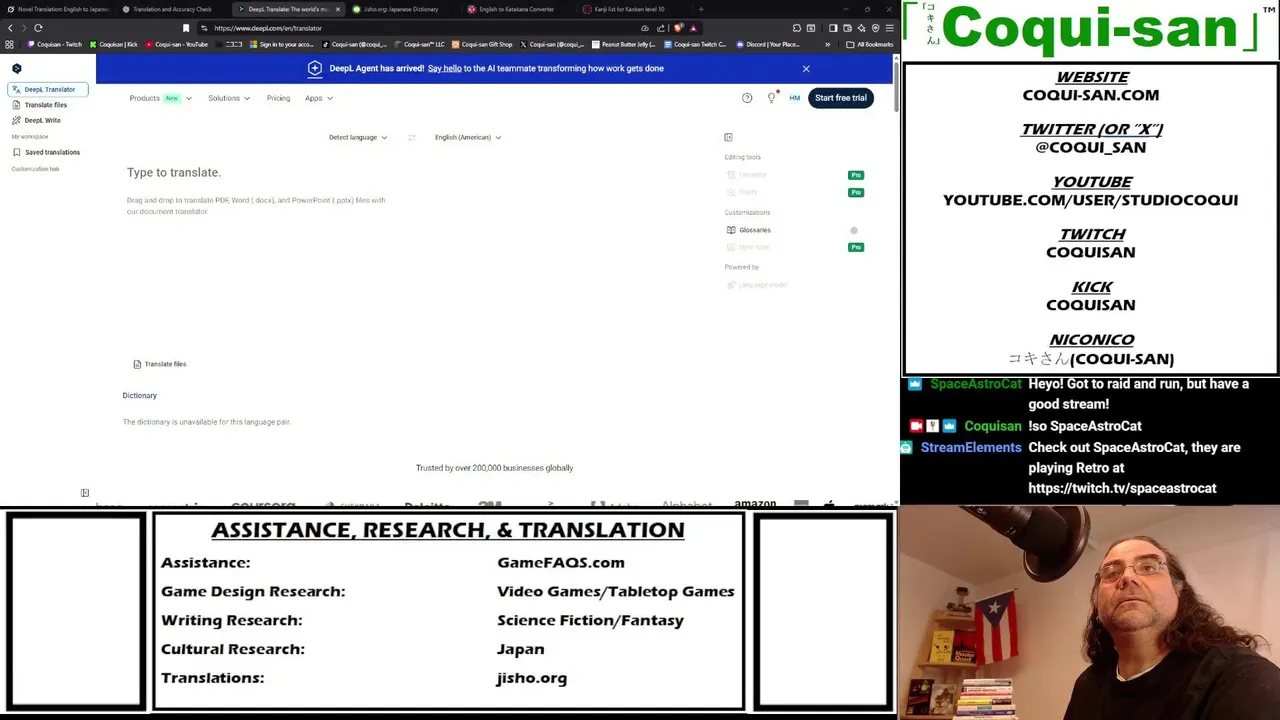Open the Pricing page
The image size is (1280, 720).
pos(278,98)
